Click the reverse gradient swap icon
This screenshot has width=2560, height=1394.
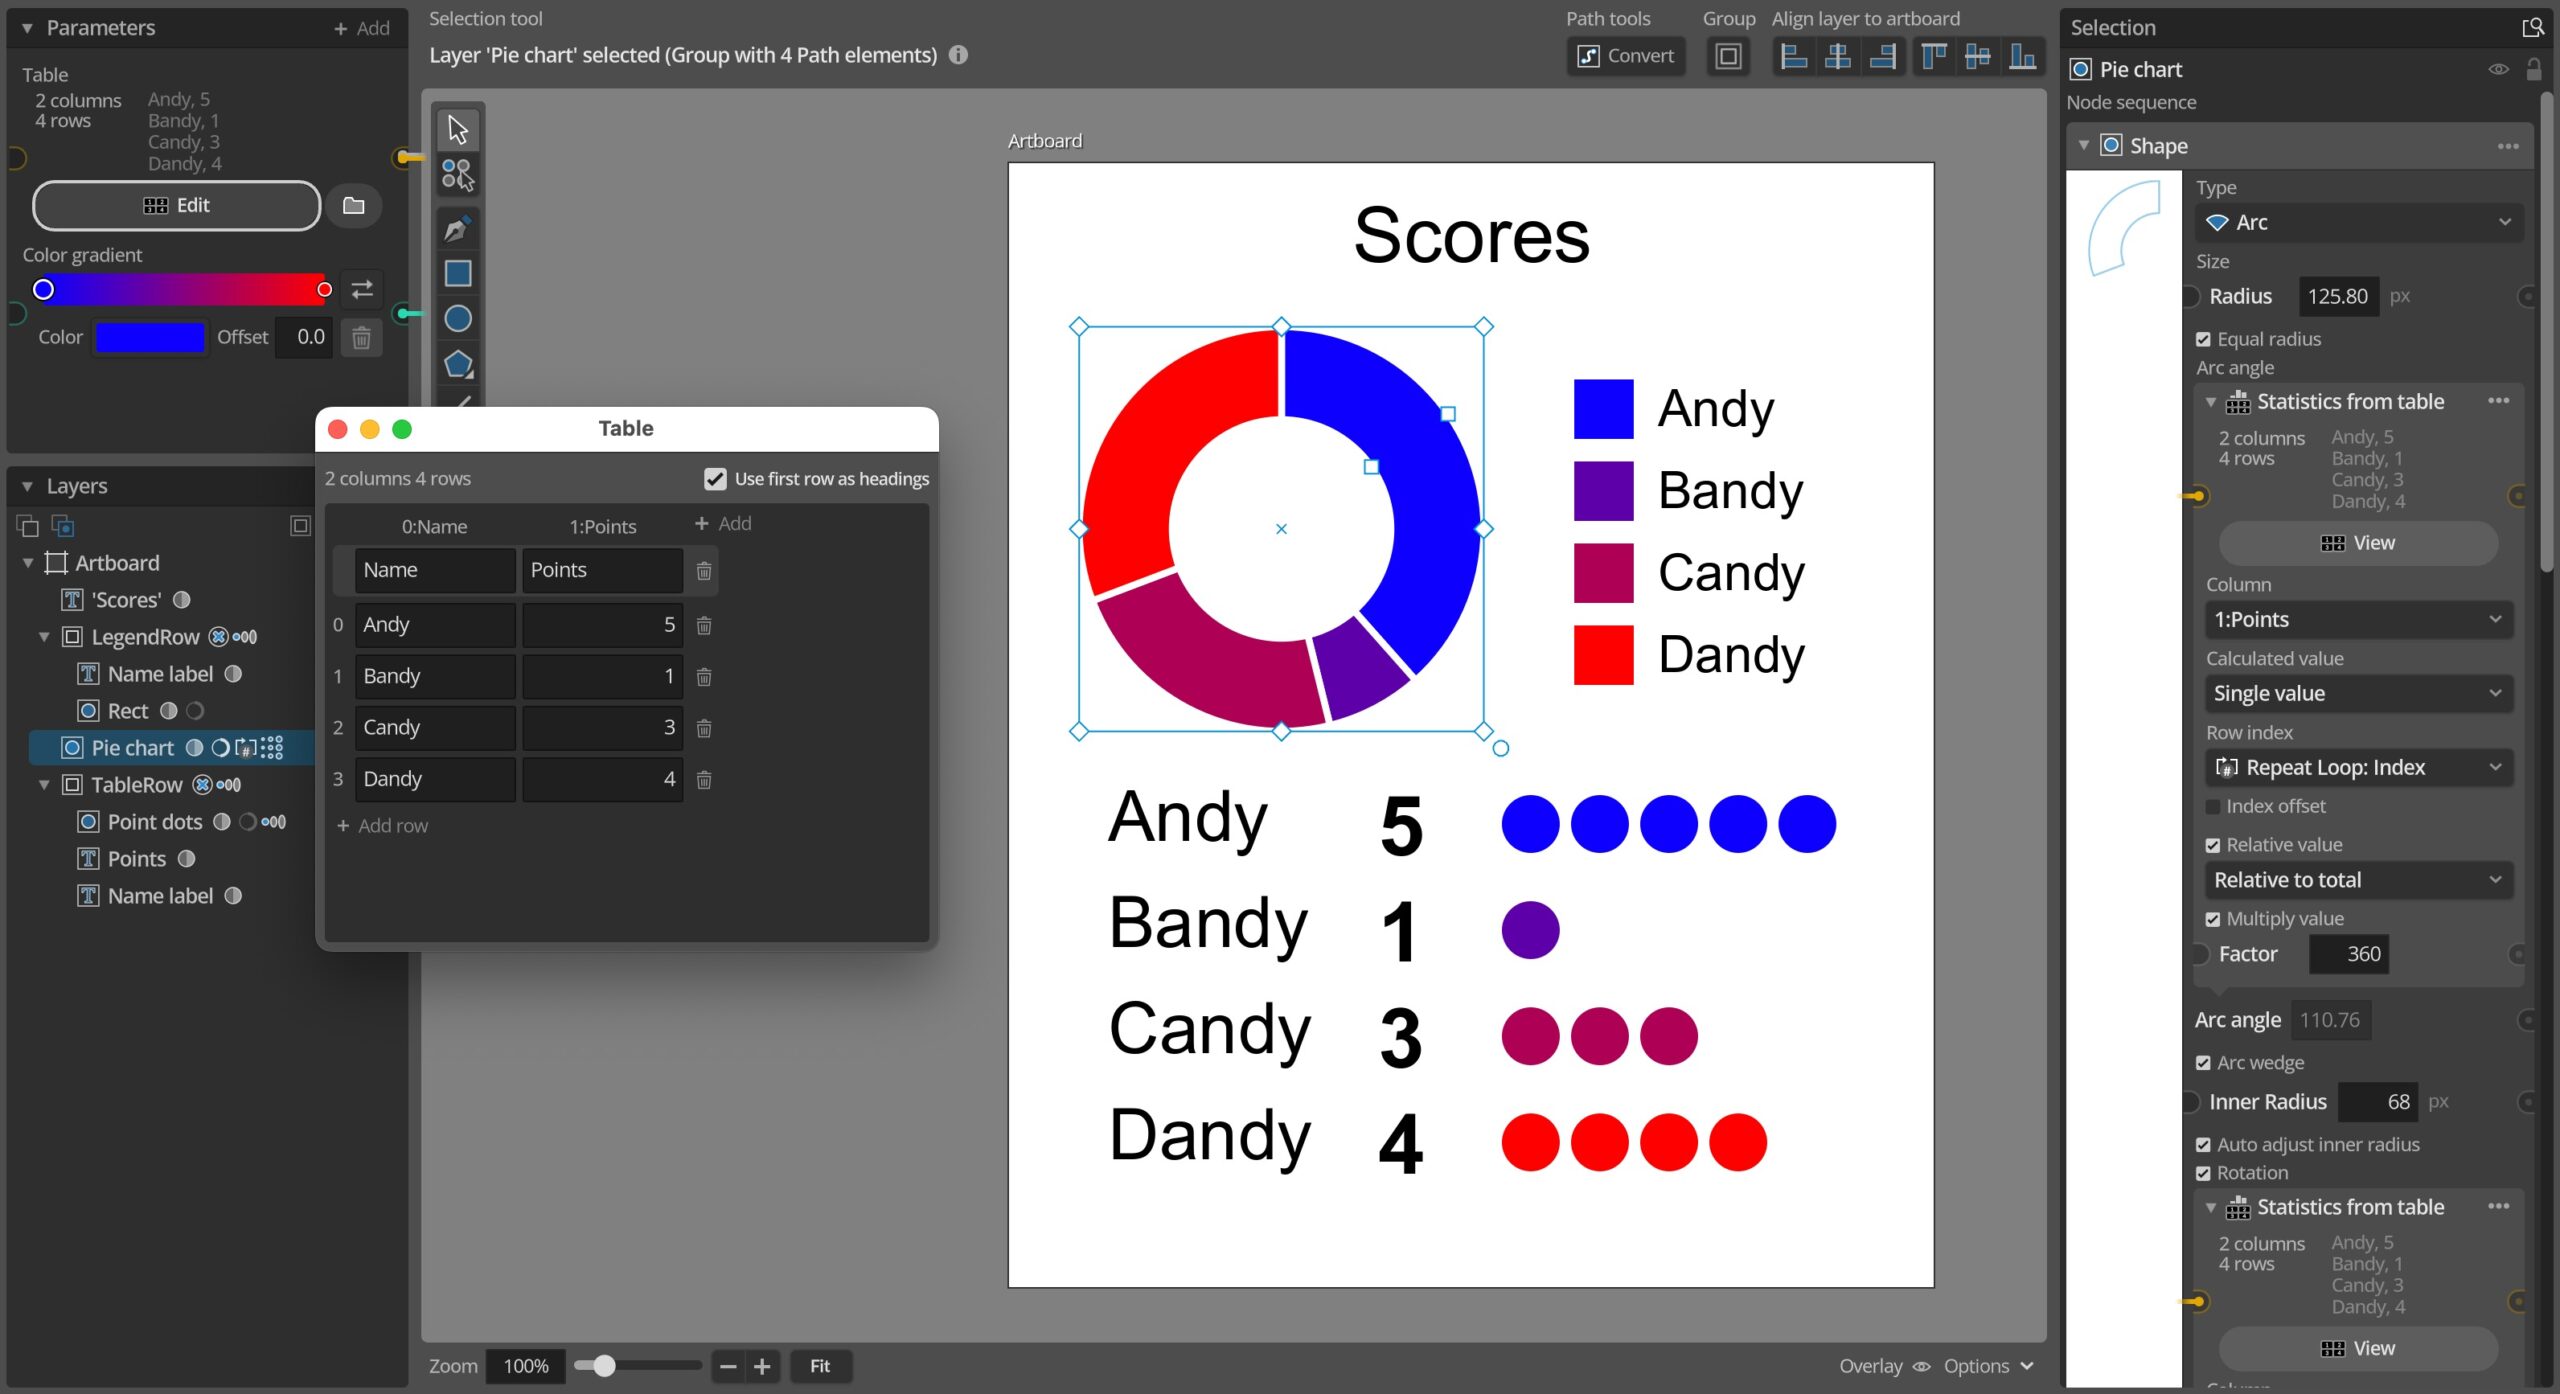(362, 289)
